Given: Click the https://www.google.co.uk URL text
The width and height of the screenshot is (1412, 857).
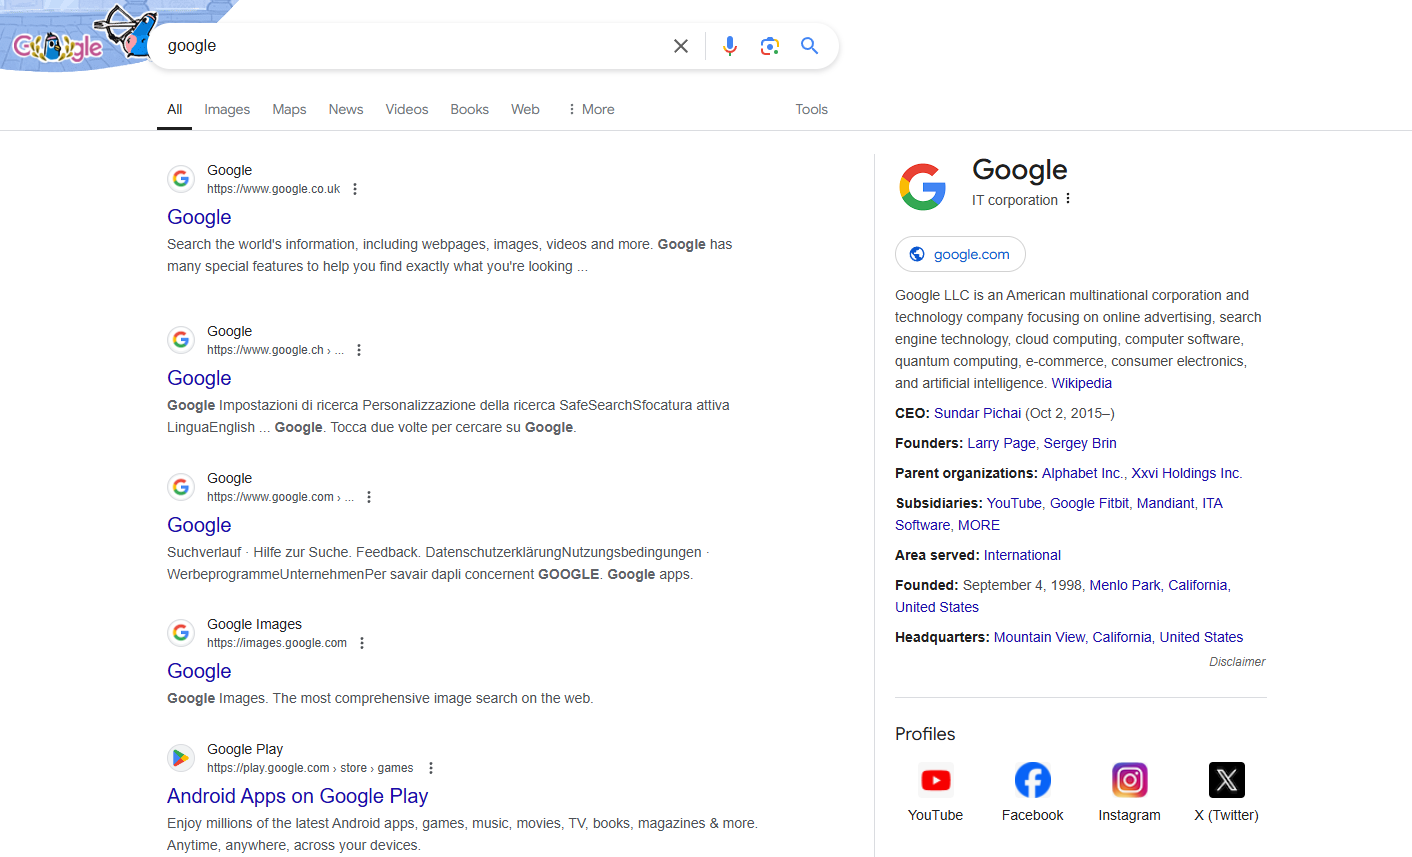Looking at the screenshot, I should click(x=273, y=189).
